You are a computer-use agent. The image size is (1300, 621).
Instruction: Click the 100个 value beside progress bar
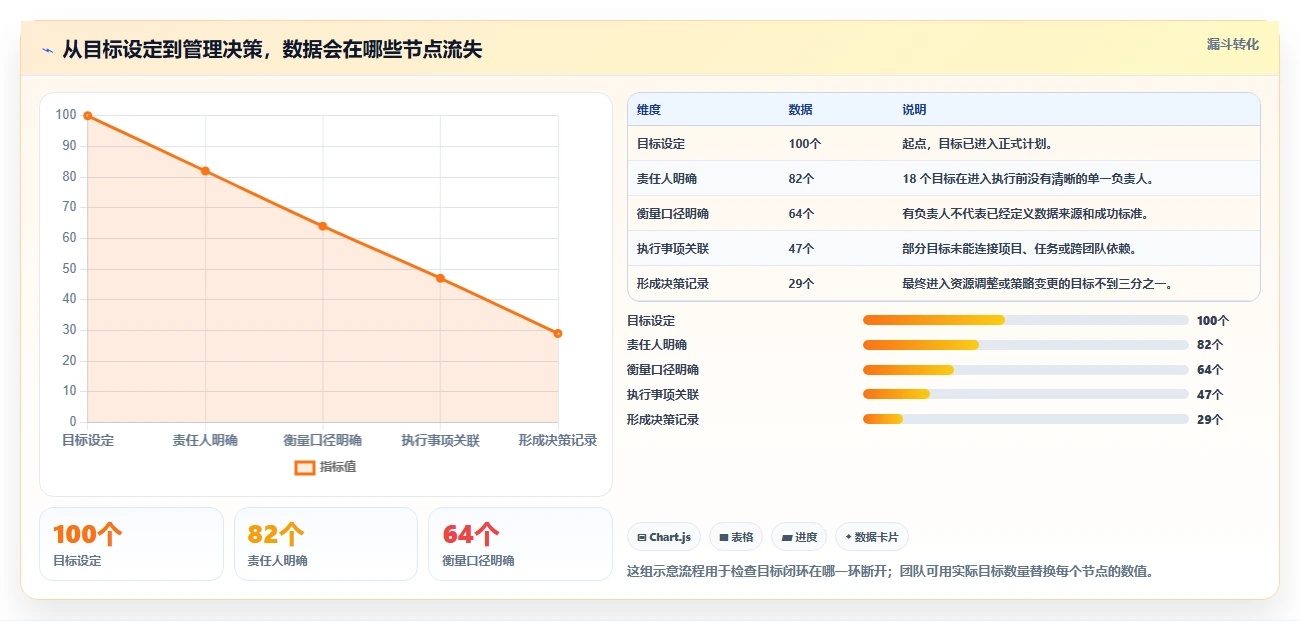coord(1213,321)
